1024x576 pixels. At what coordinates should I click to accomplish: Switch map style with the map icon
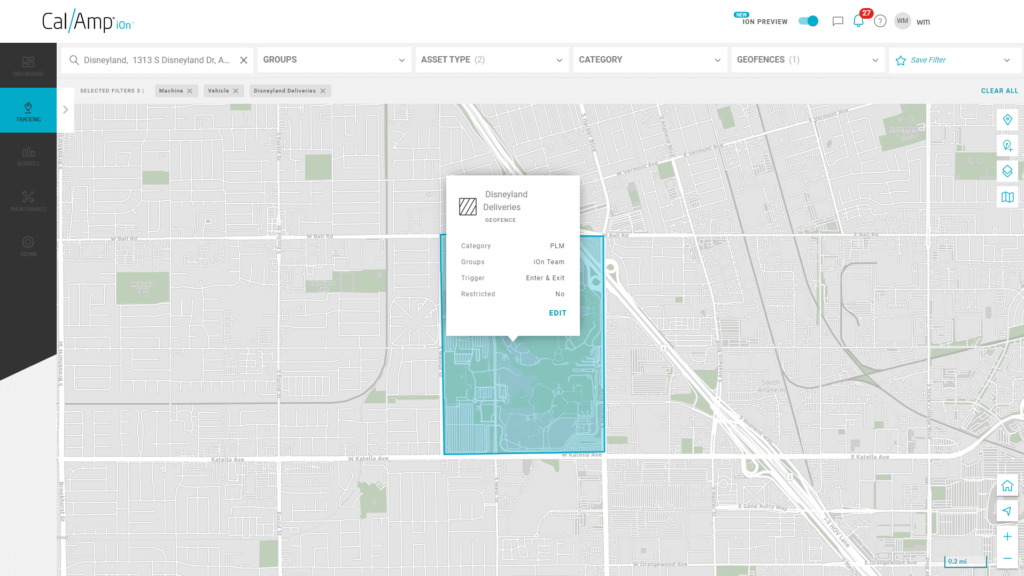[x=1007, y=197]
